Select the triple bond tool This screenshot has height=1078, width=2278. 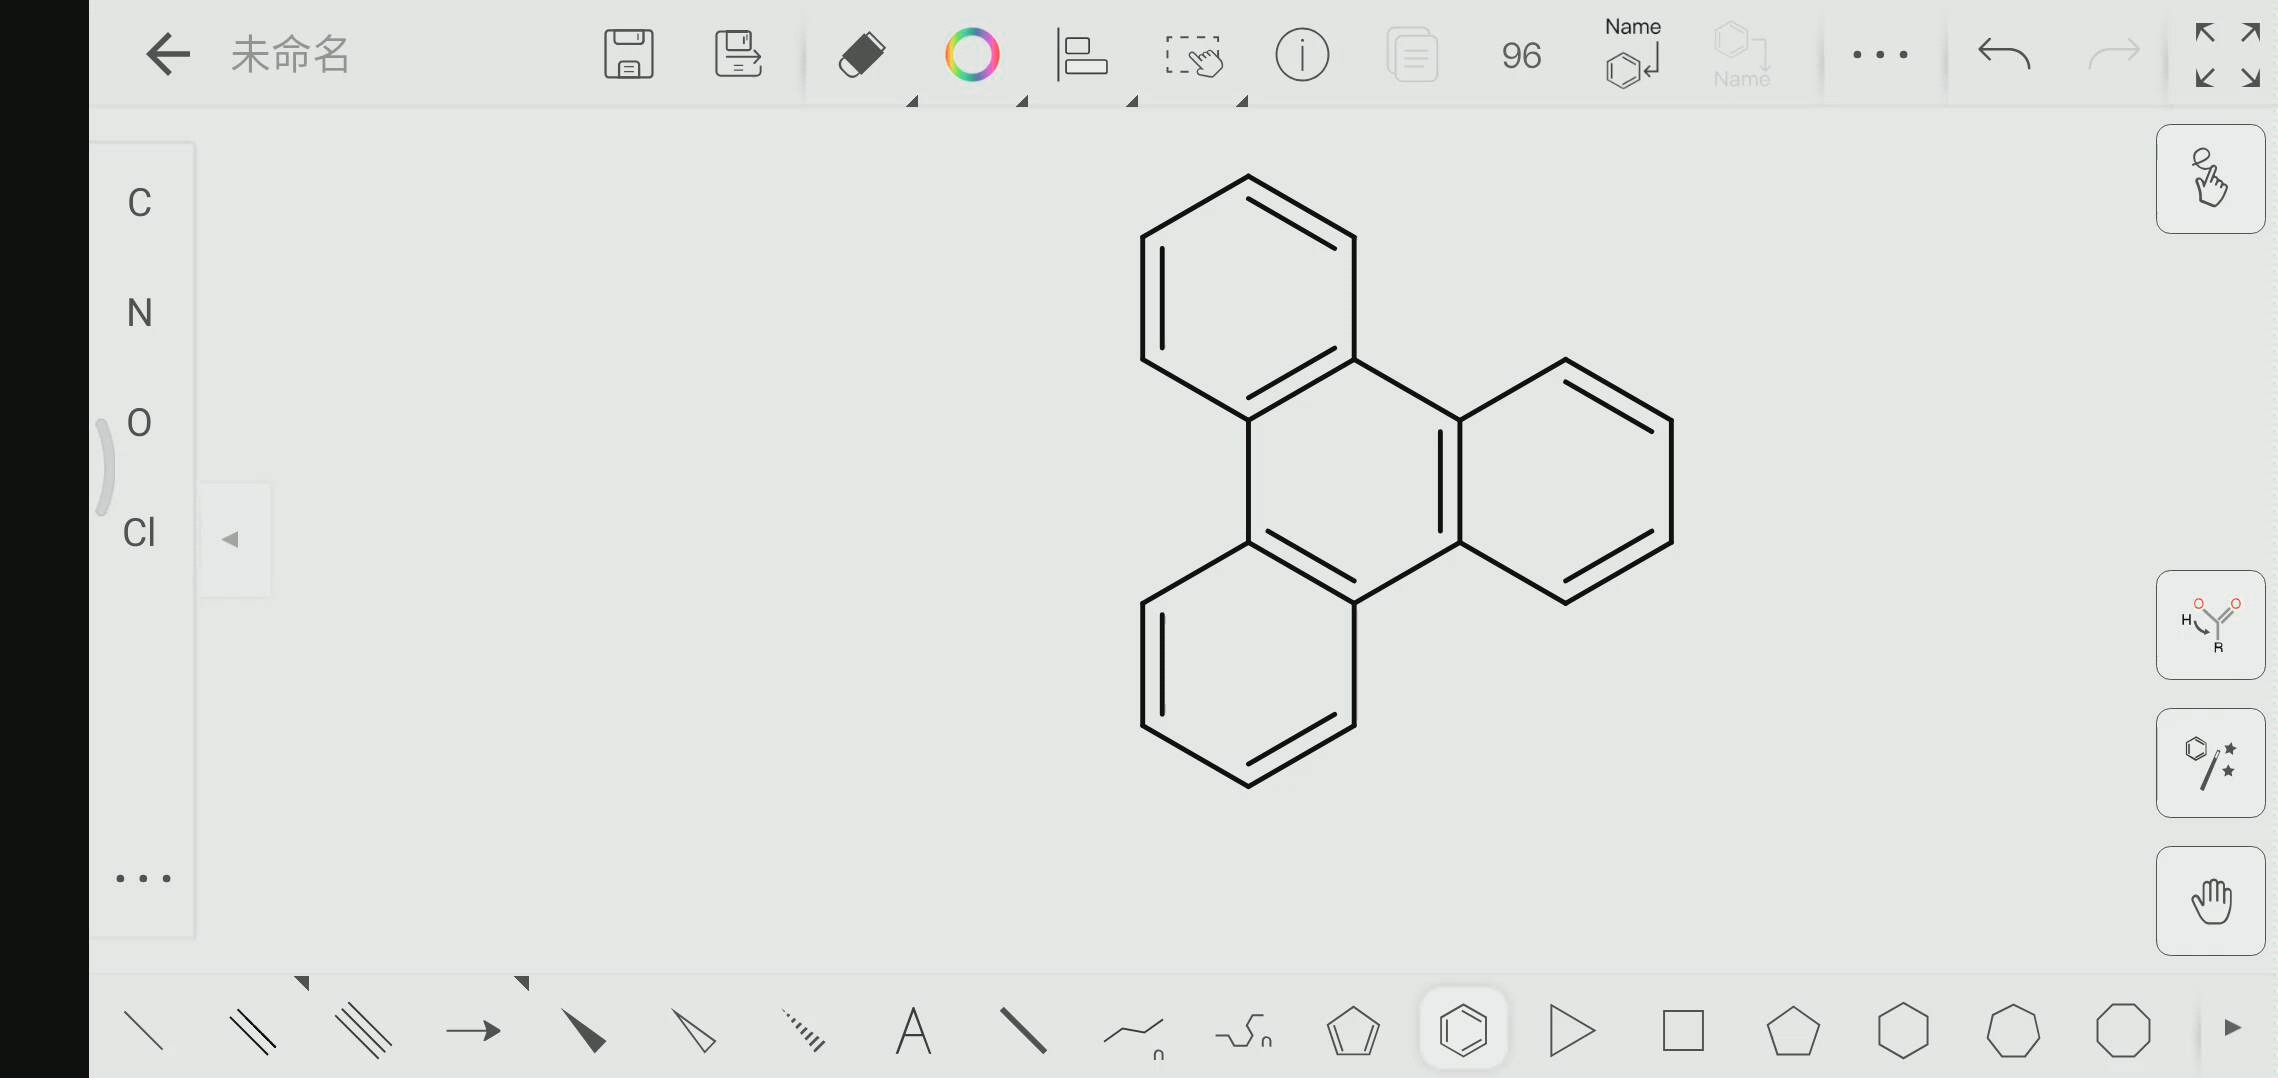[x=363, y=1031]
